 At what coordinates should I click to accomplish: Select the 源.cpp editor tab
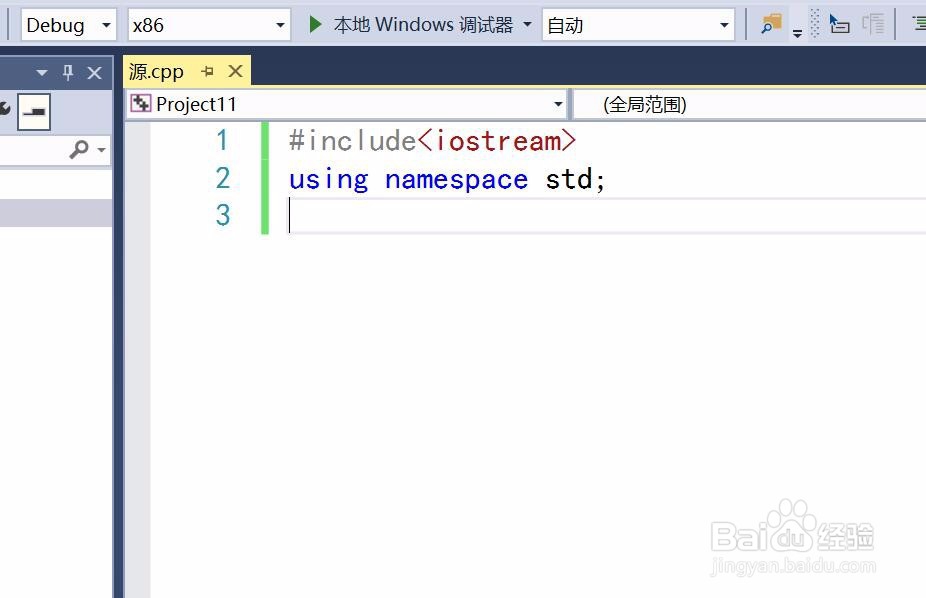(x=157, y=71)
